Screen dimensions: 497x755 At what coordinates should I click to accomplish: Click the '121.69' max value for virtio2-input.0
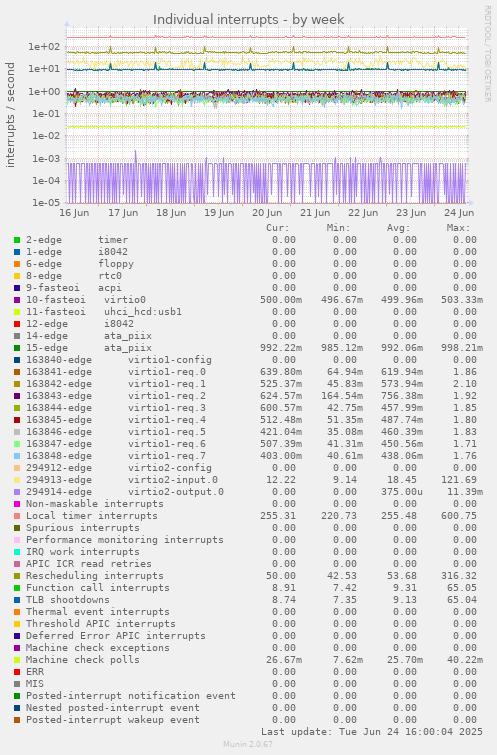click(x=459, y=480)
